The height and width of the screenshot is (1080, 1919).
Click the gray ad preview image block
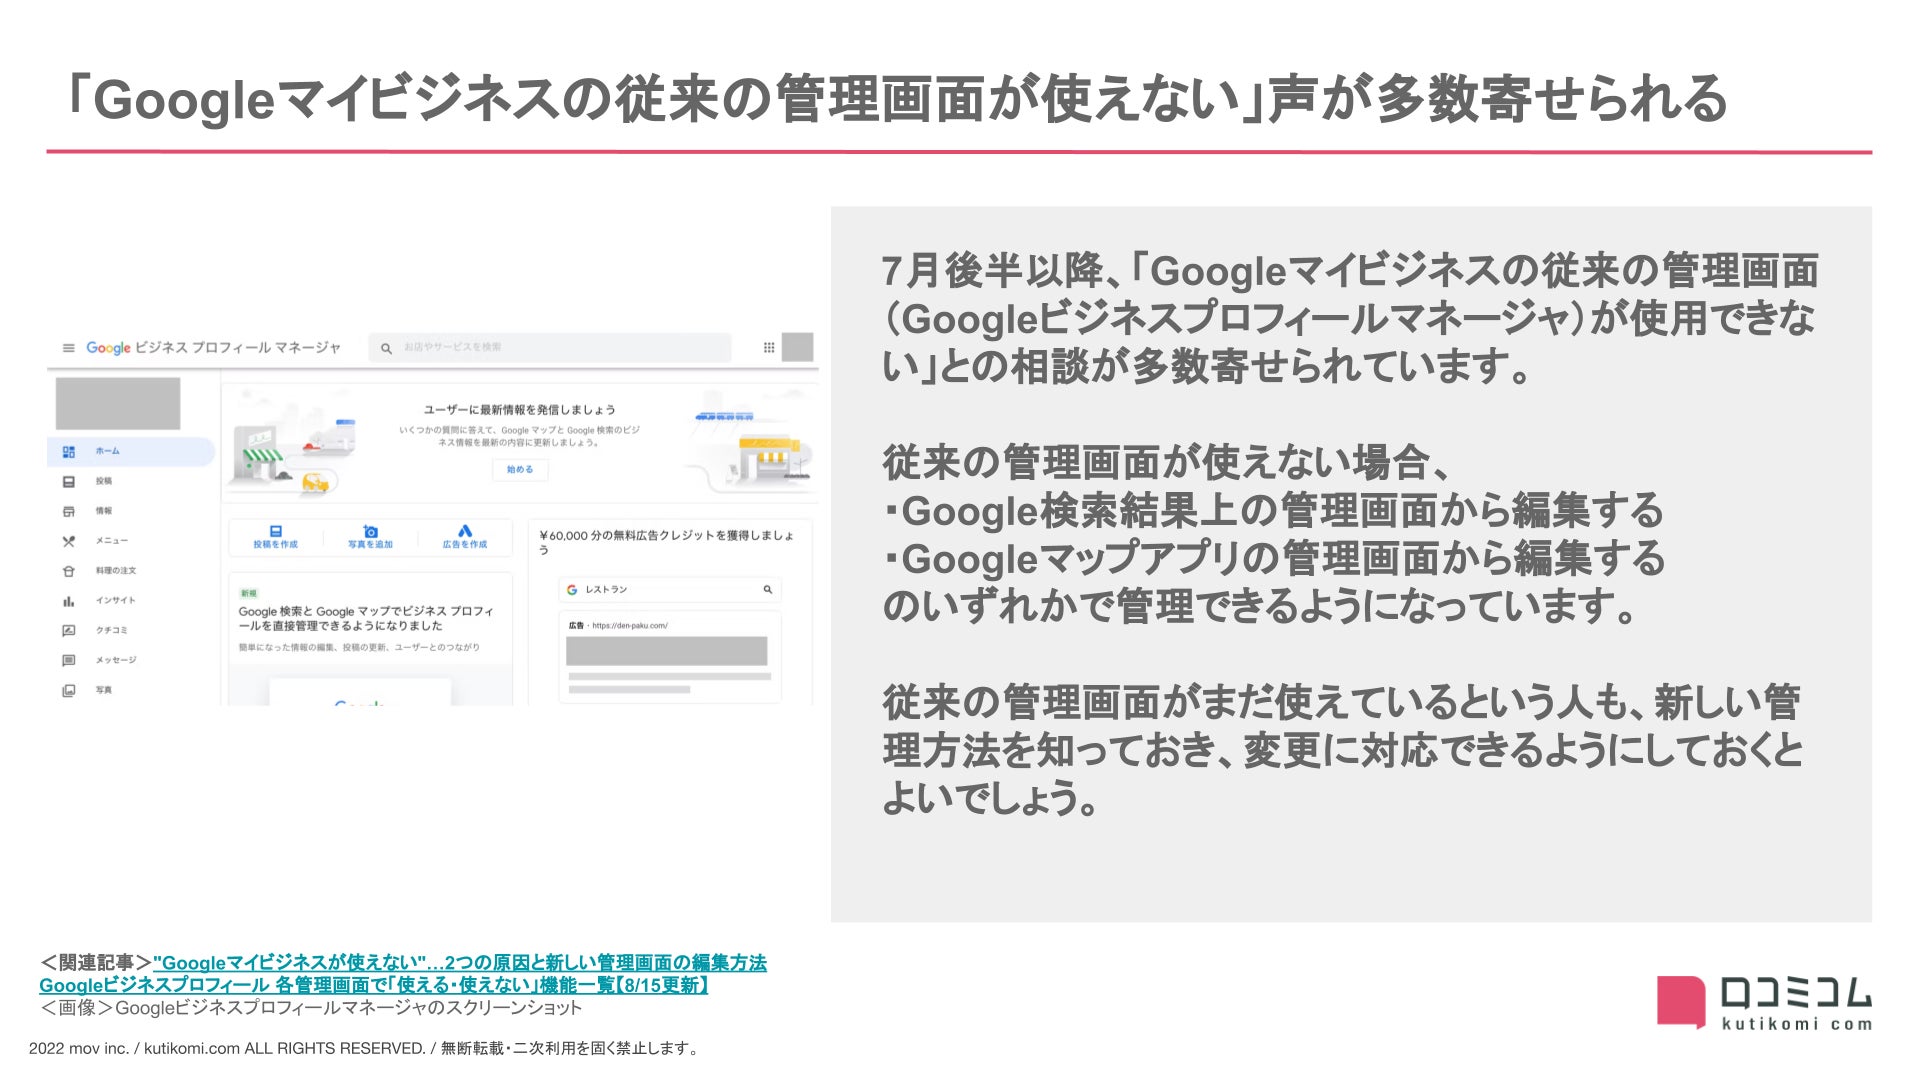(x=667, y=651)
